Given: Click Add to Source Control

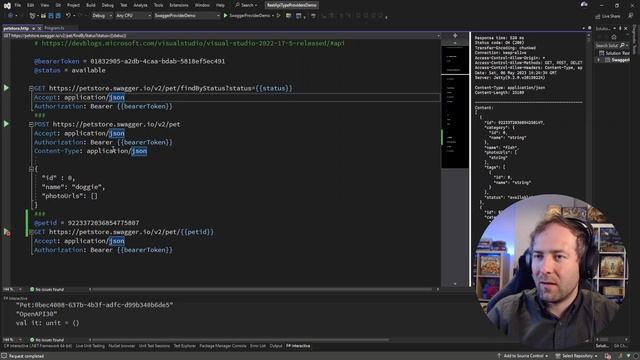Looking at the screenshot, I should point(523,356).
